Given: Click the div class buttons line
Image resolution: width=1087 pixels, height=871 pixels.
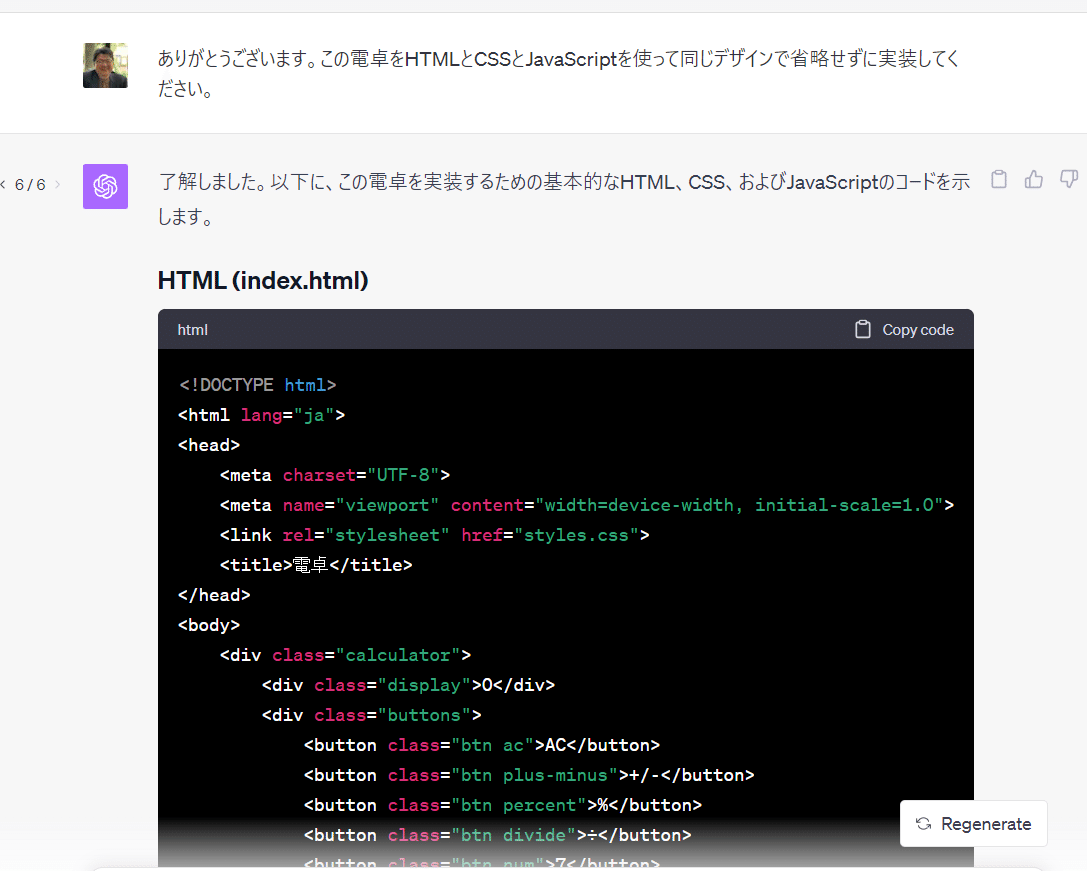Looking at the screenshot, I should click(x=372, y=715).
